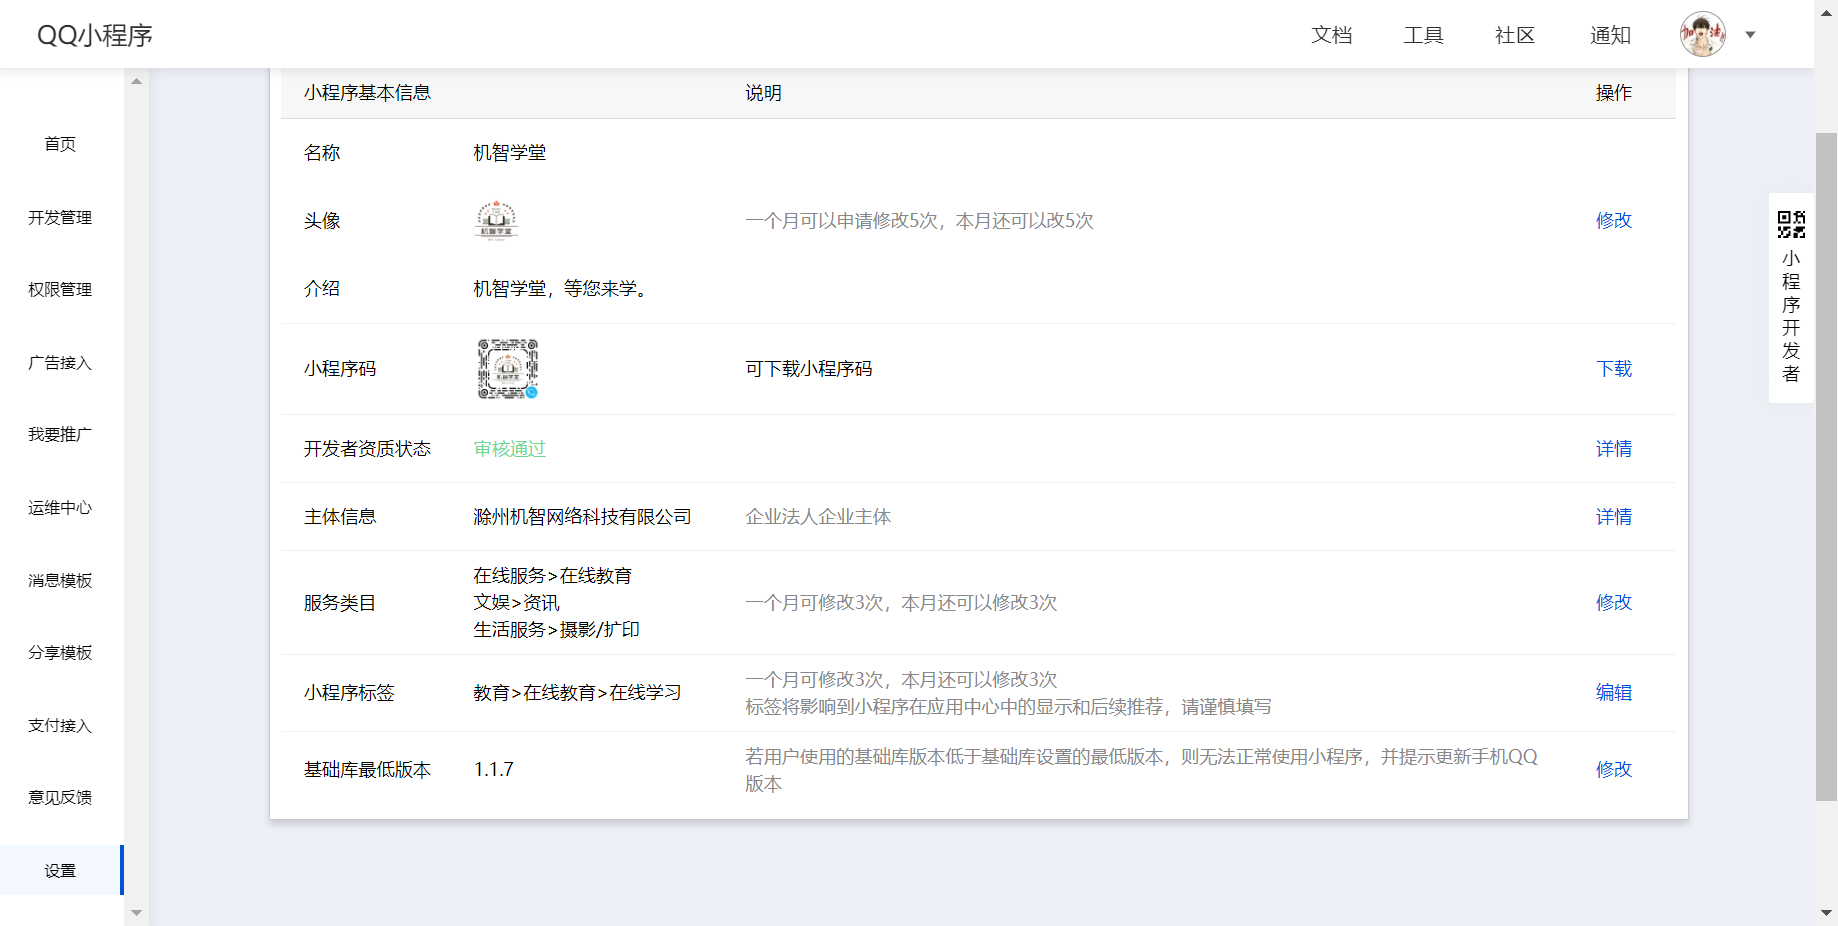Click 修改 for 基础库最低版本
Screen dimensions: 1838x926
pyautogui.click(x=1613, y=769)
